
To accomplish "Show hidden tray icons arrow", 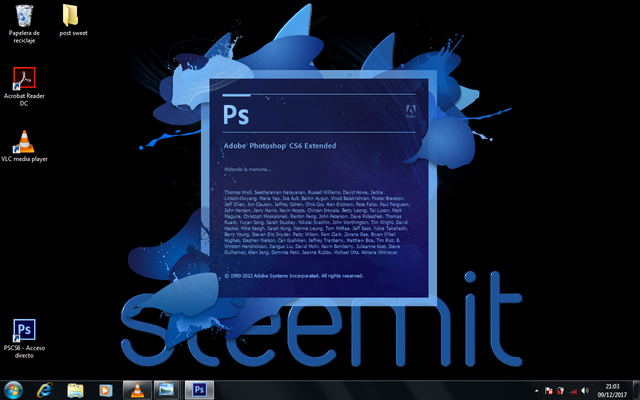I will click(537, 391).
